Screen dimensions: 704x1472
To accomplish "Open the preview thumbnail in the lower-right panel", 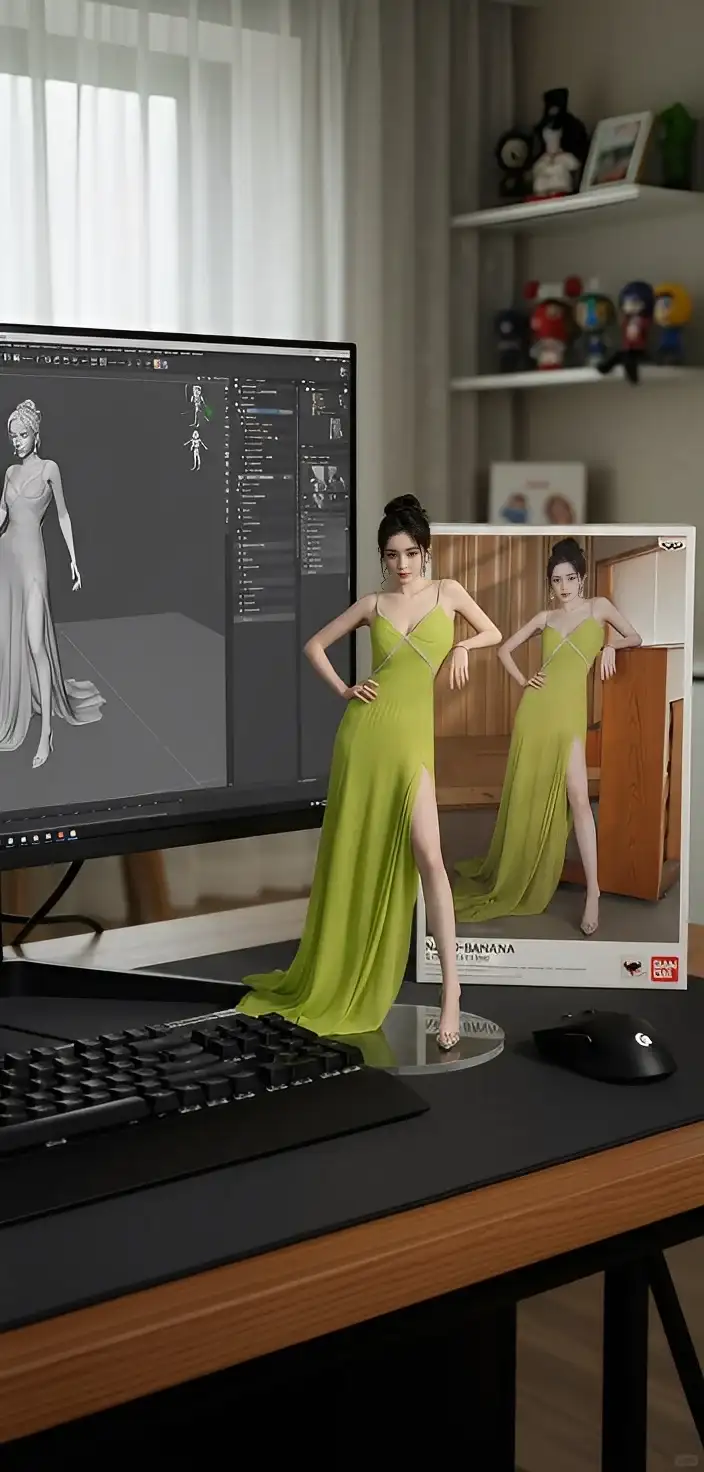I will coord(324,477).
